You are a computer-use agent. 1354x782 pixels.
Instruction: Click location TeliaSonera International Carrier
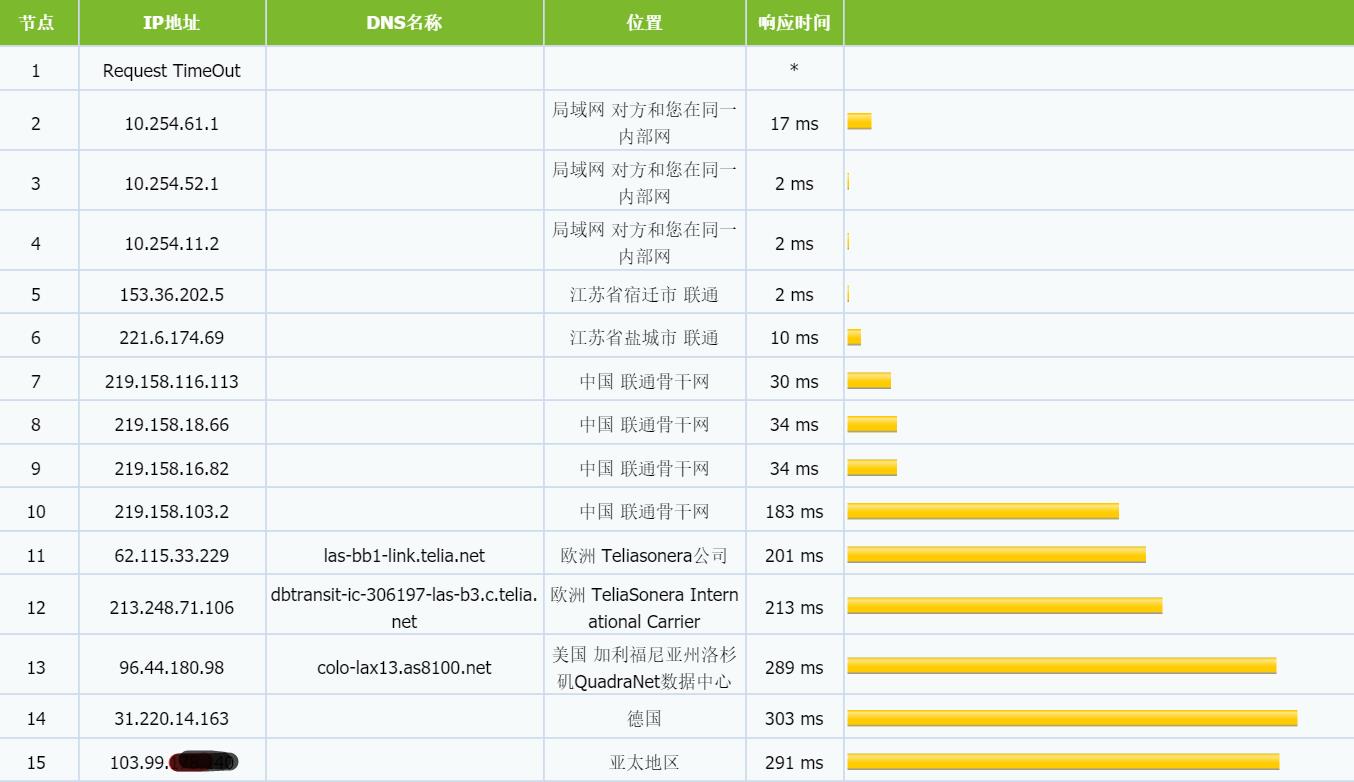pos(645,608)
